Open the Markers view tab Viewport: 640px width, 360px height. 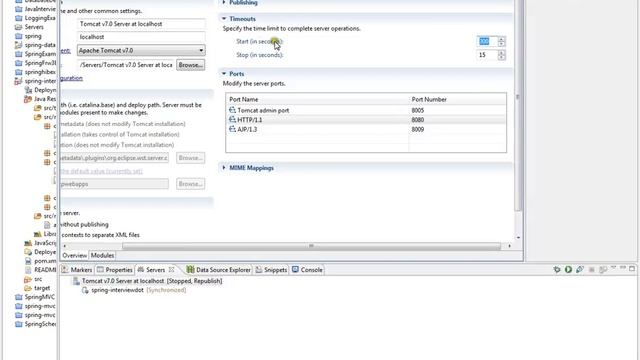coord(77,270)
